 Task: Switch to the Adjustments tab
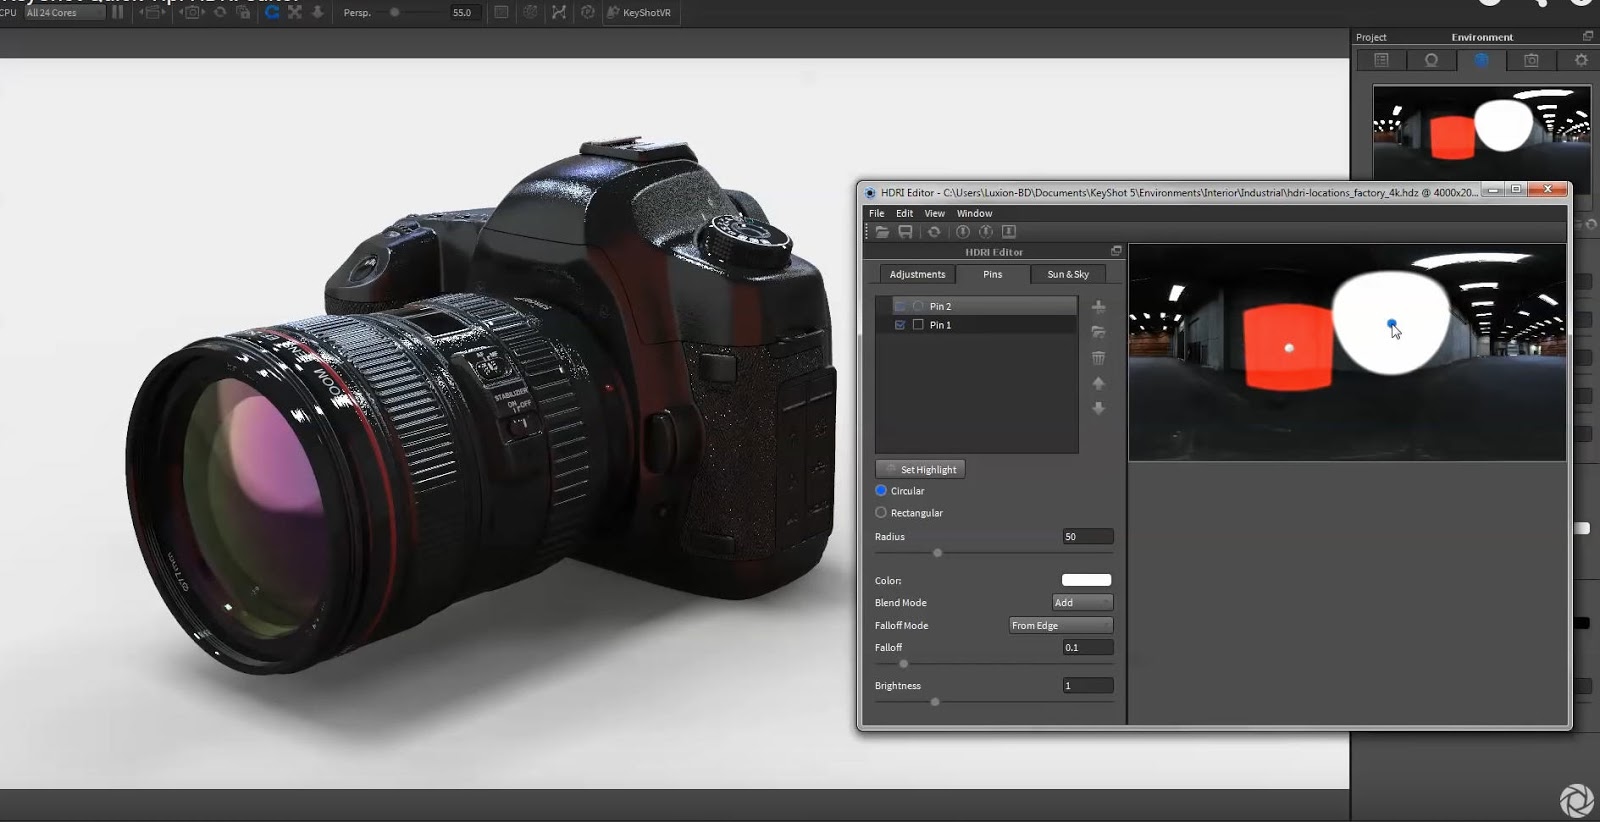[917, 274]
